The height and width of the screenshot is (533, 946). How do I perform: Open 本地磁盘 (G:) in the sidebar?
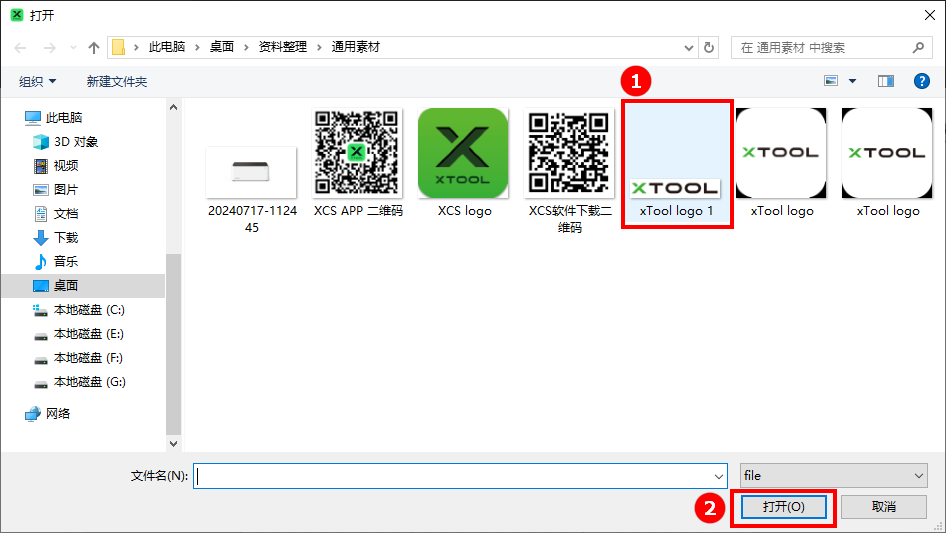click(79, 382)
